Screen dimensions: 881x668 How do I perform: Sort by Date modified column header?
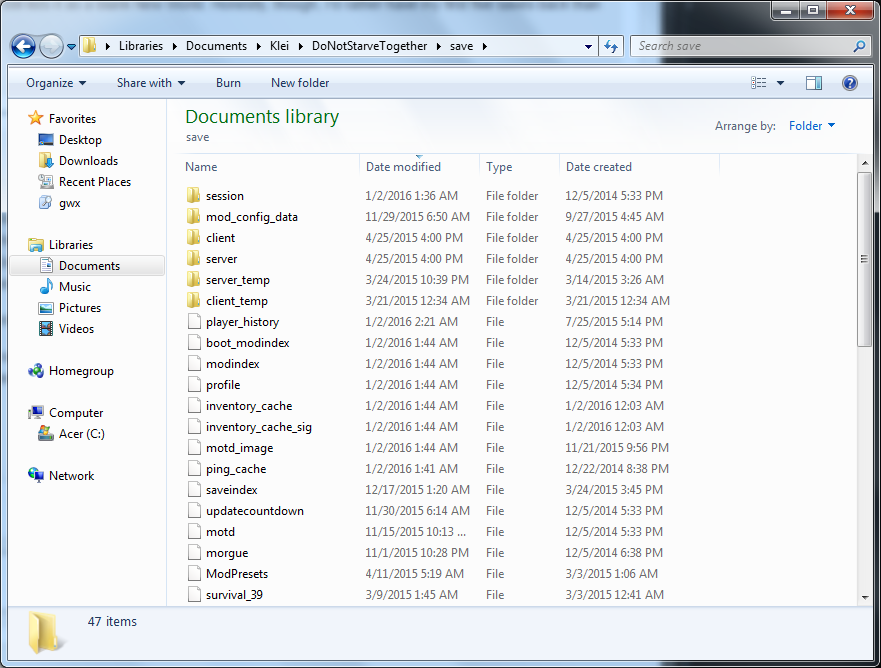403,167
